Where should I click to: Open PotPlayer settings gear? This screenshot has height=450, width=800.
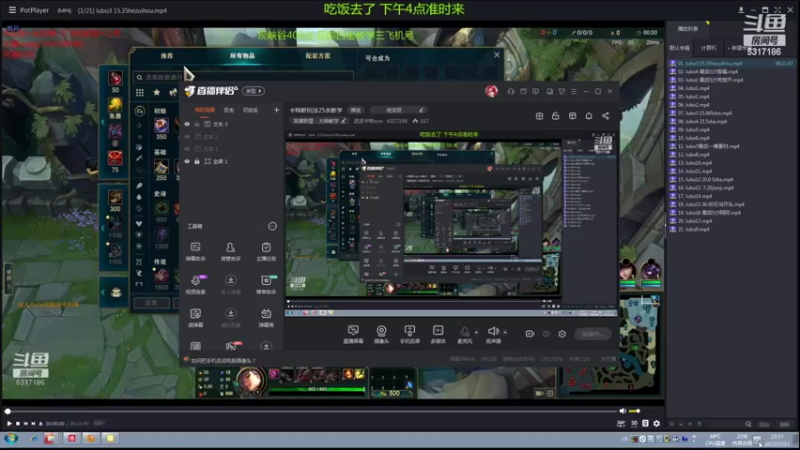657,423
